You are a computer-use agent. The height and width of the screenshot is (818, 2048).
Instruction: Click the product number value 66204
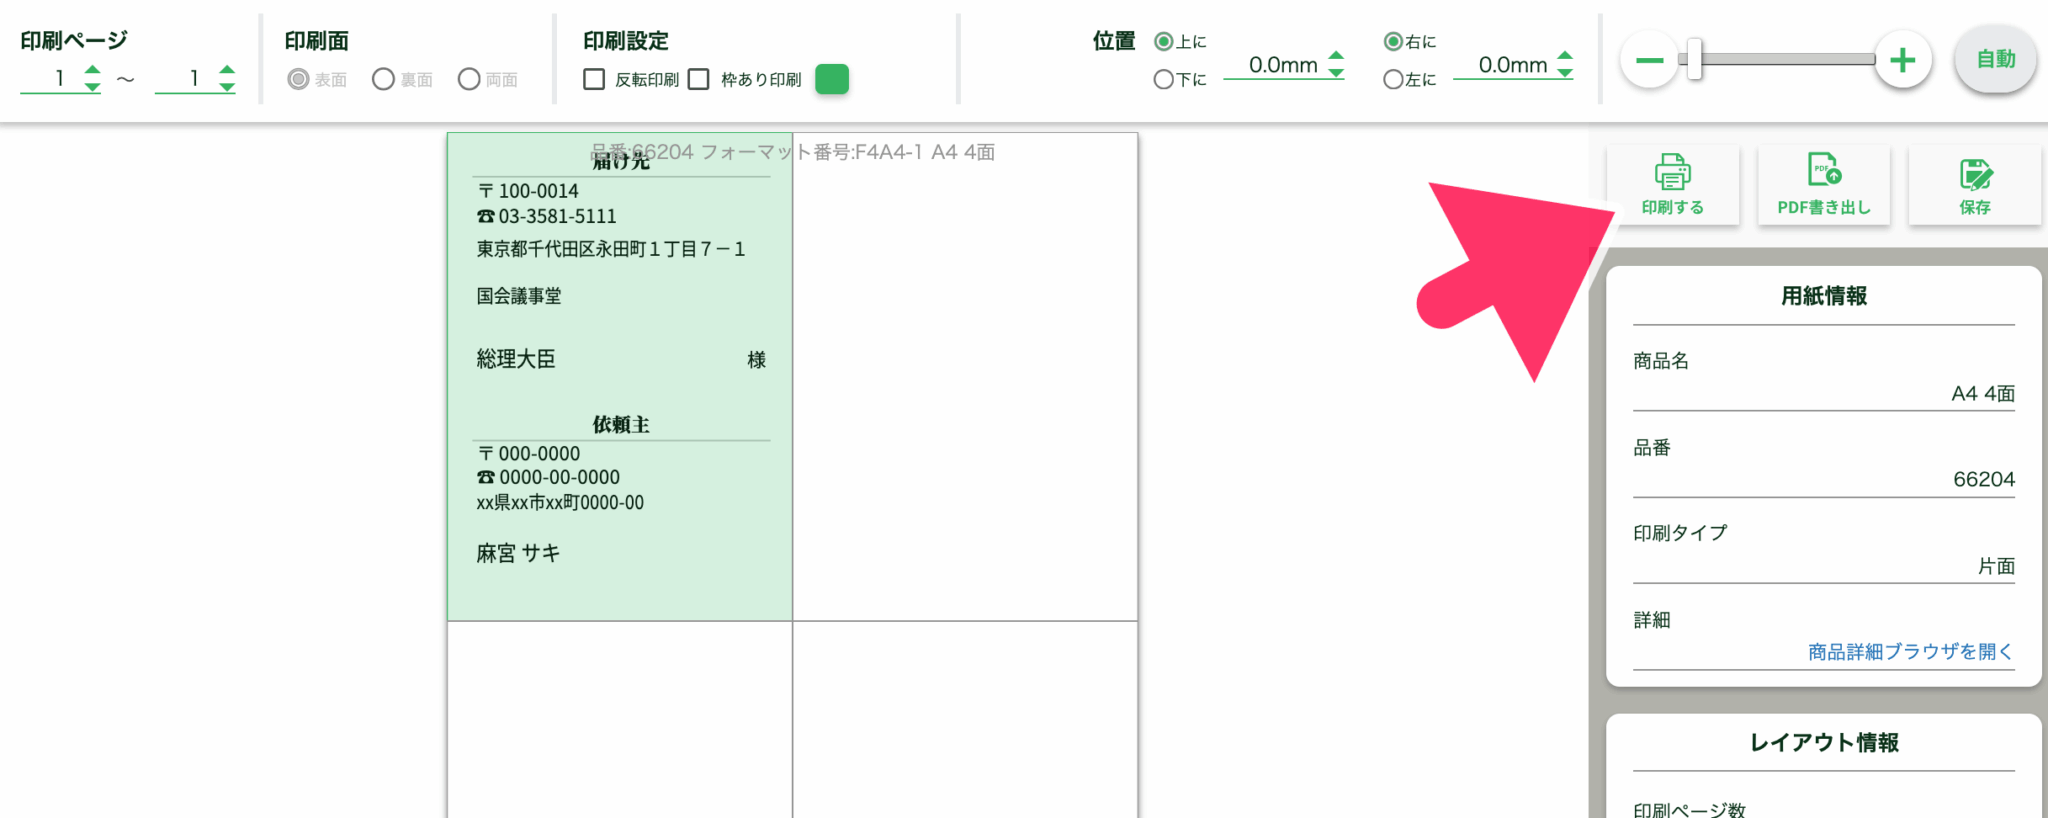[x=1984, y=479]
